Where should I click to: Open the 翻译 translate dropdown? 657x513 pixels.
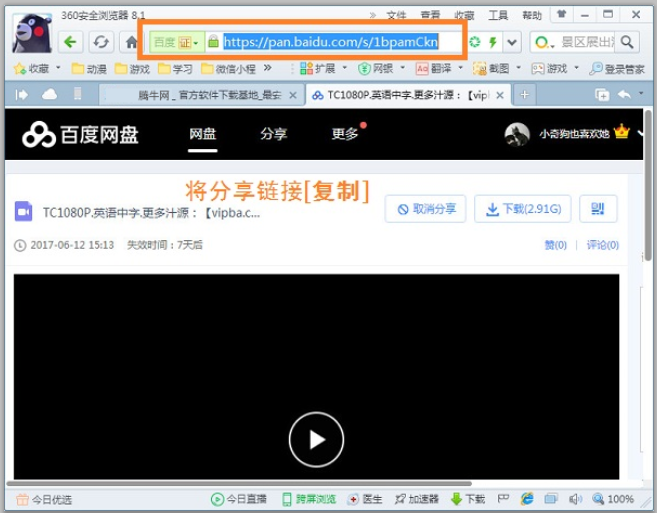(x=439, y=68)
